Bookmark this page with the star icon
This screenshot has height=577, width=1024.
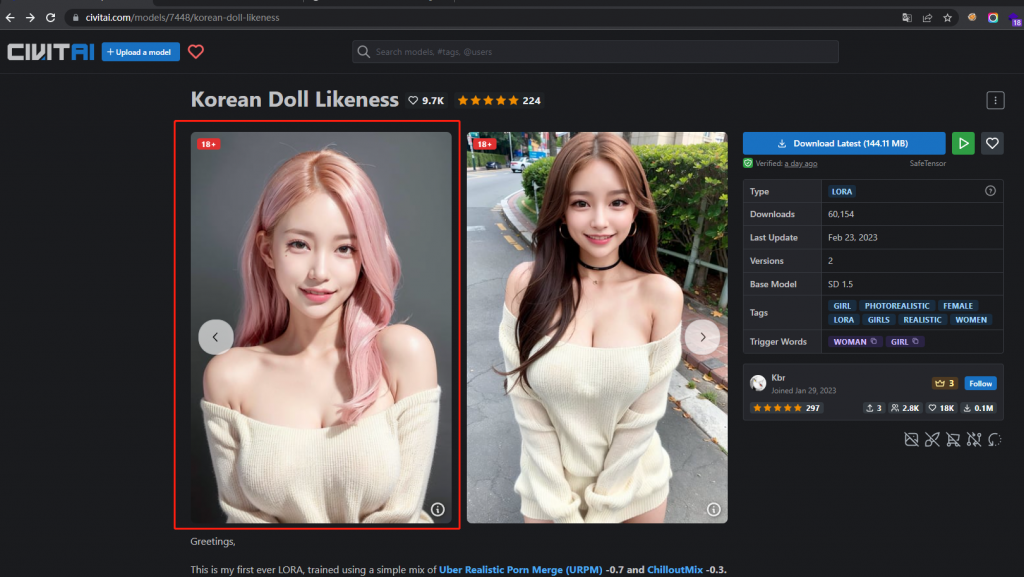click(947, 18)
